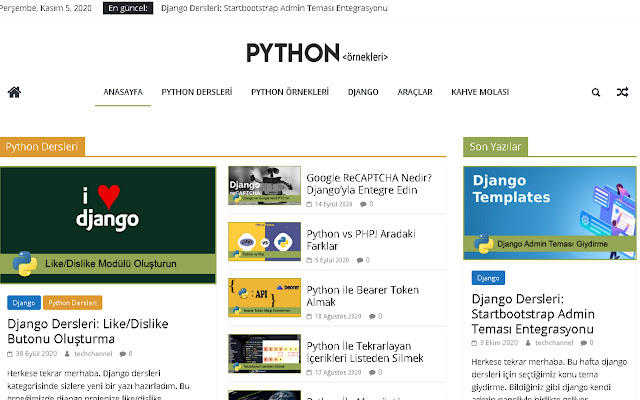Open 'Google ReCAPTCHA Nedir?' article title
This screenshot has height=400, width=640.
pyautogui.click(x=369, y=184)
